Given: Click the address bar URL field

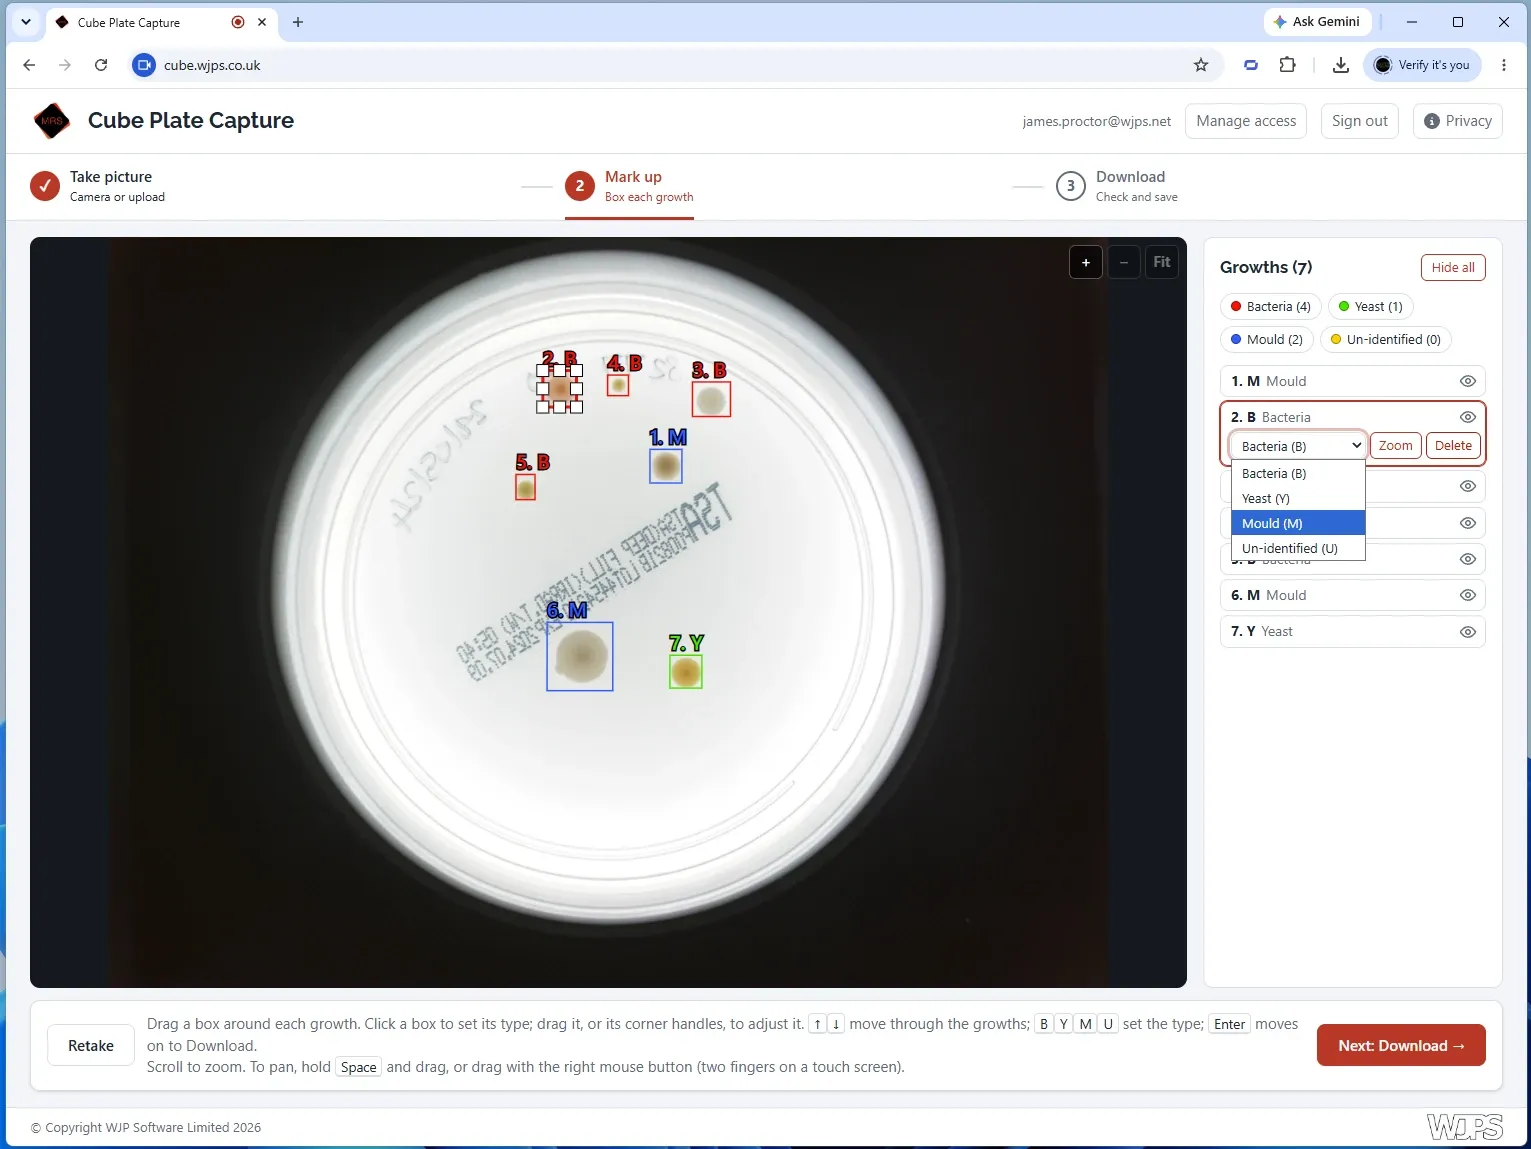Looking at the screenshot, I should (x=670, y=65).
